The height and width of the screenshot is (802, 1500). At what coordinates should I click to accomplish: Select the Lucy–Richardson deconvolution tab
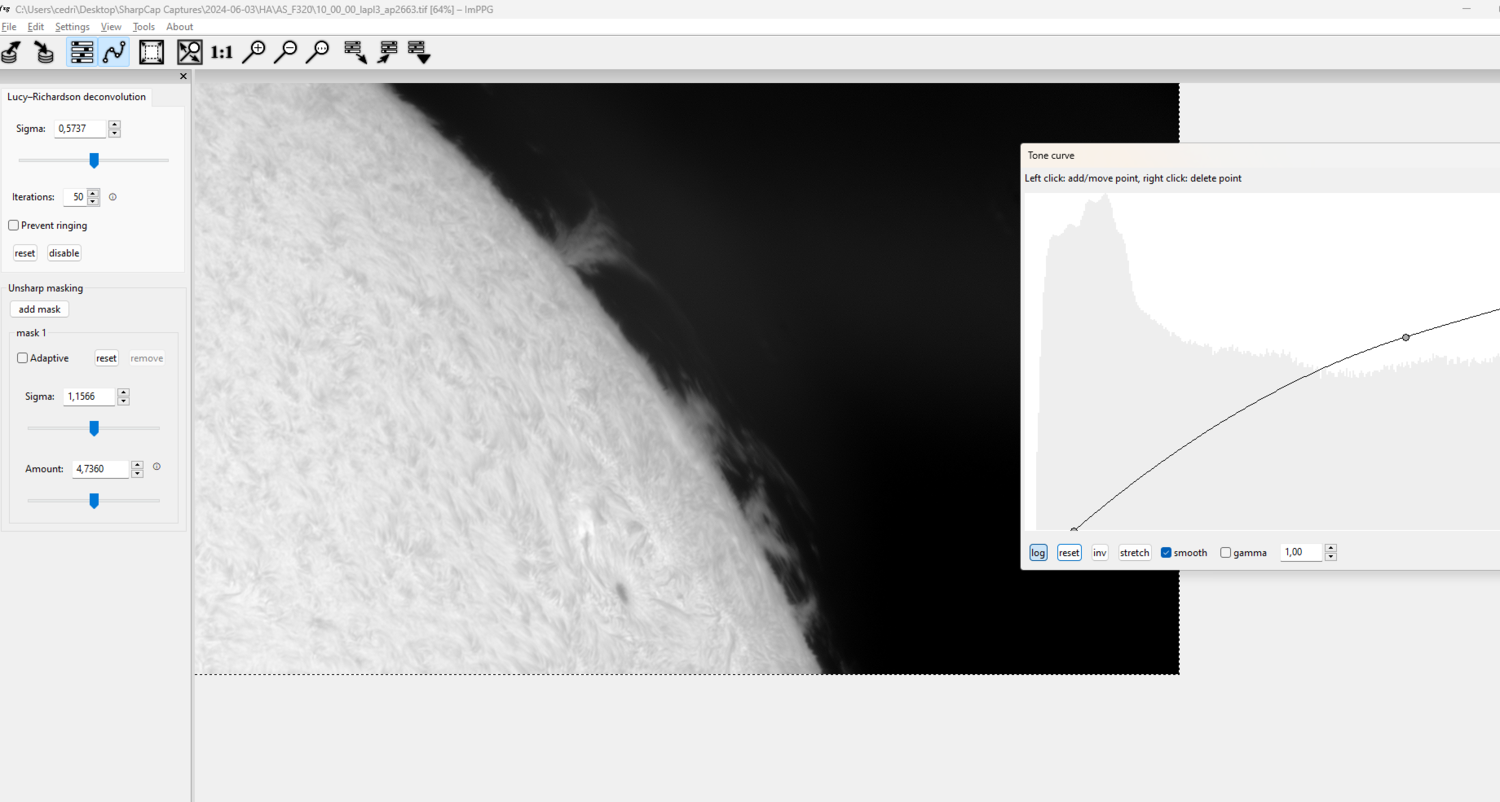click(x=77, y=97)
